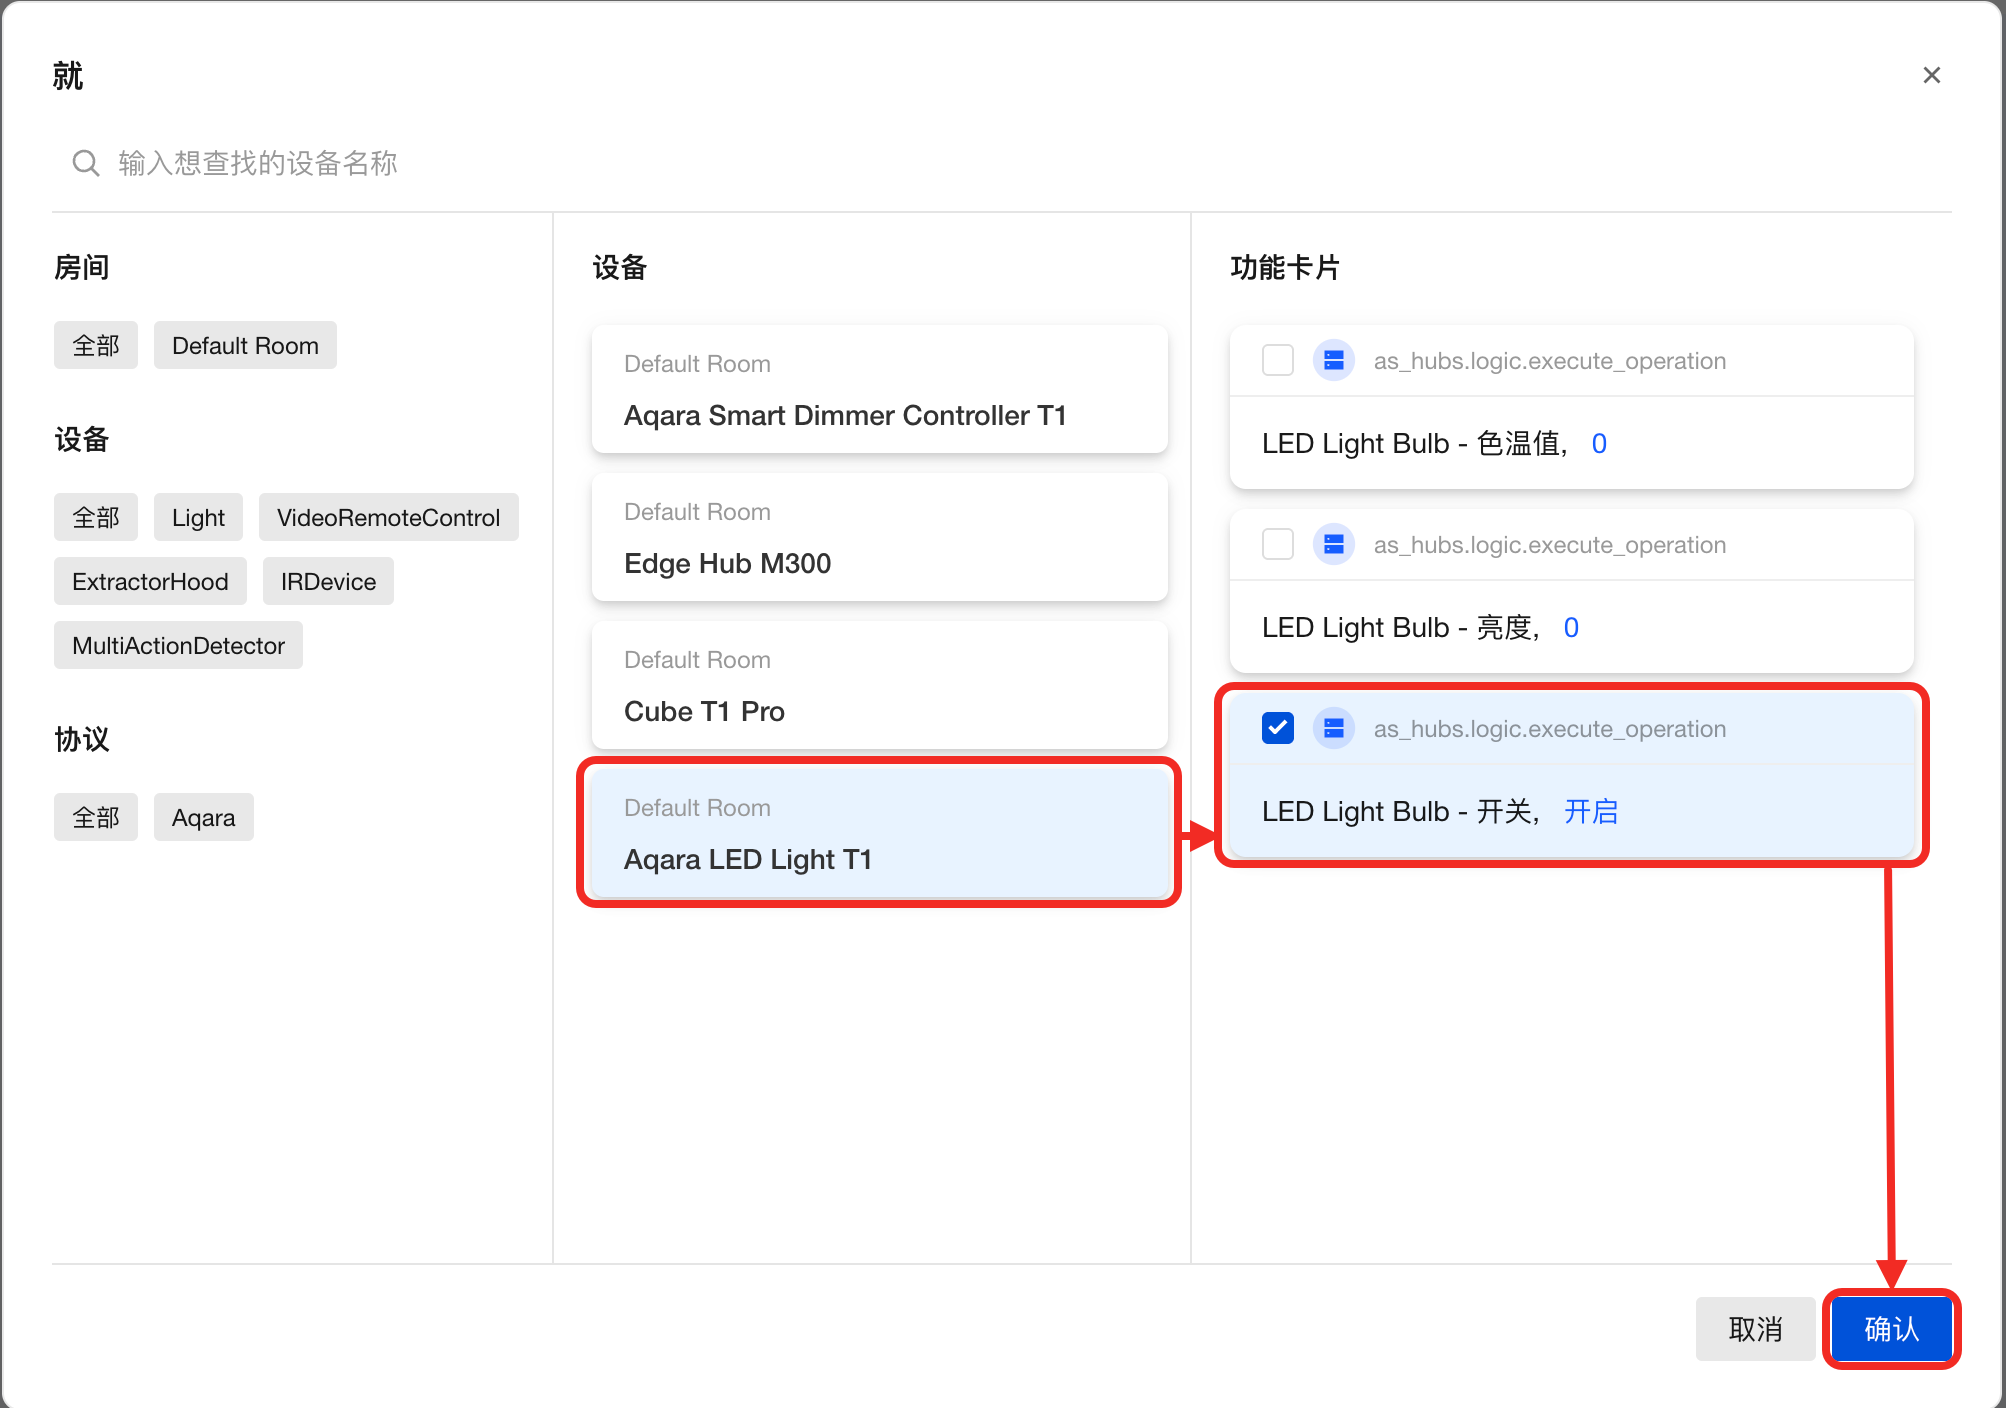
Task: Check the brightness card checkbox
Action: [1277, 544]
